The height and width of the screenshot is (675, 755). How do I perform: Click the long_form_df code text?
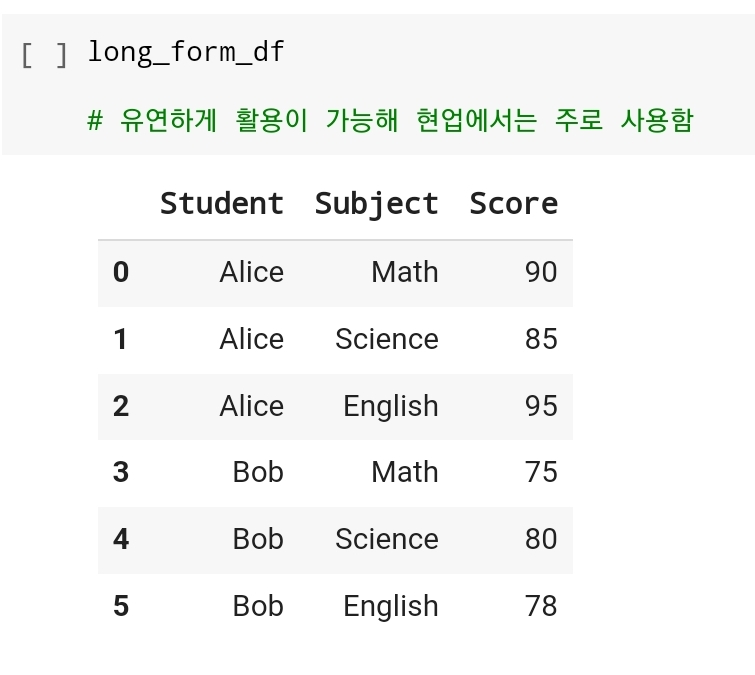pyautogui.click(x=186, y=52)
